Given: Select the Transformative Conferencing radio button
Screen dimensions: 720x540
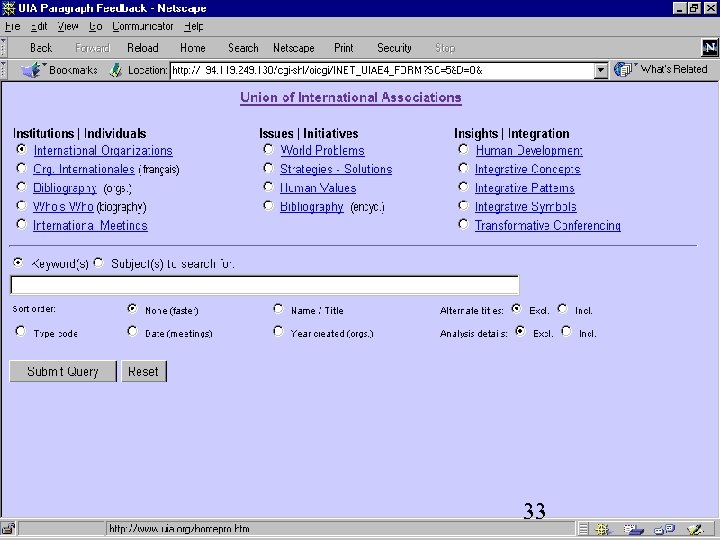Looking at the screenshot, I should [x=463, y=224].
